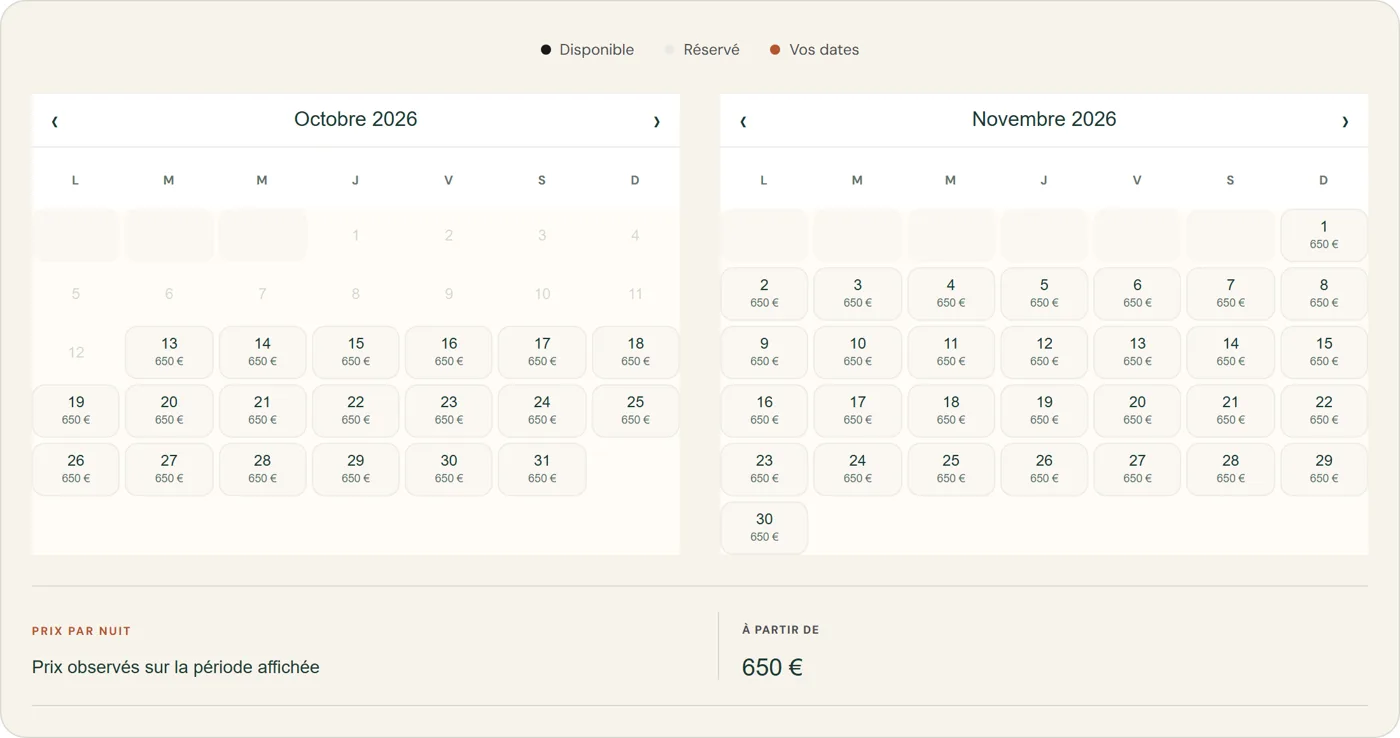Choose November 26 in Novembre calendar

[x=1044, y=469]
